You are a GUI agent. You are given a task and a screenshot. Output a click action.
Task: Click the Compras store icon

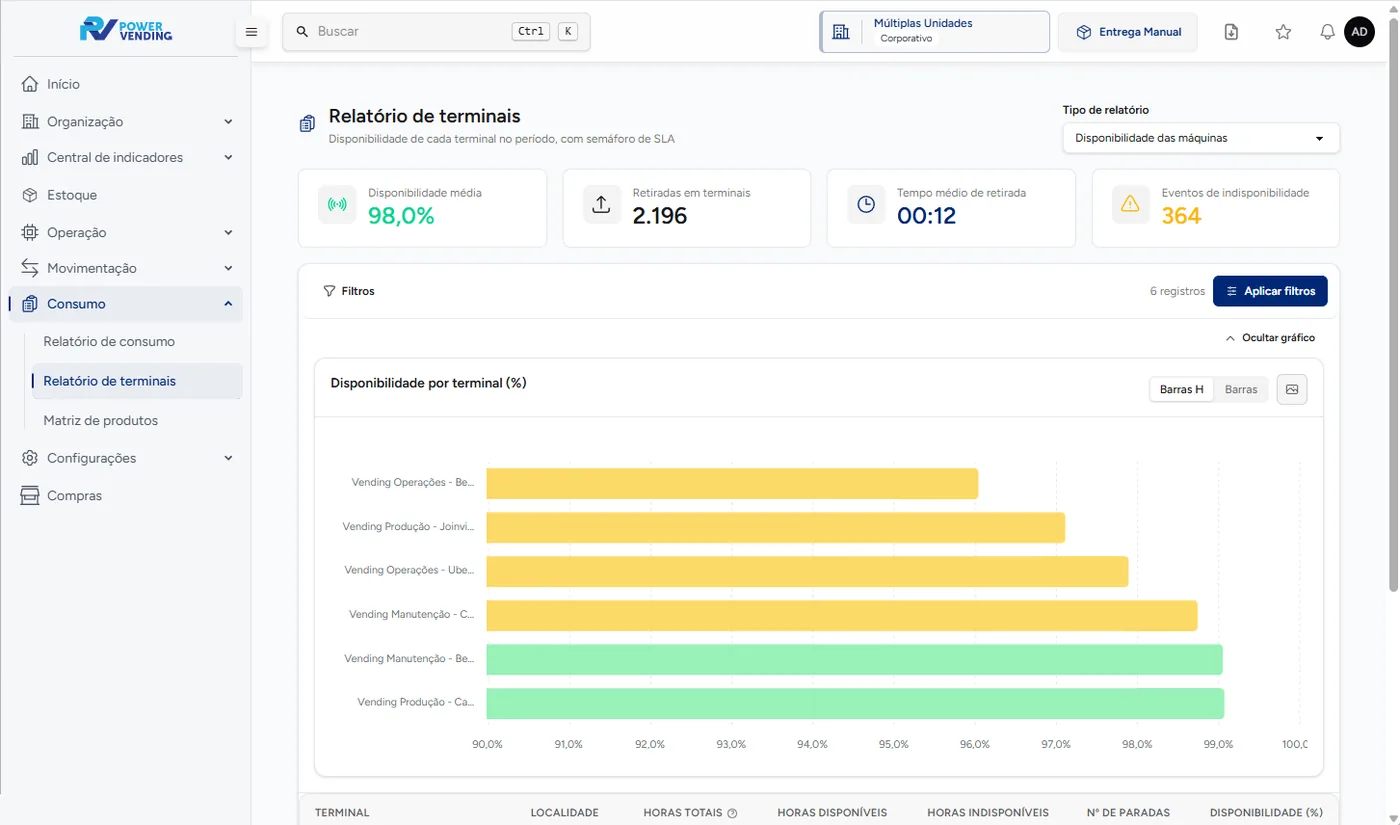[30, 496]
